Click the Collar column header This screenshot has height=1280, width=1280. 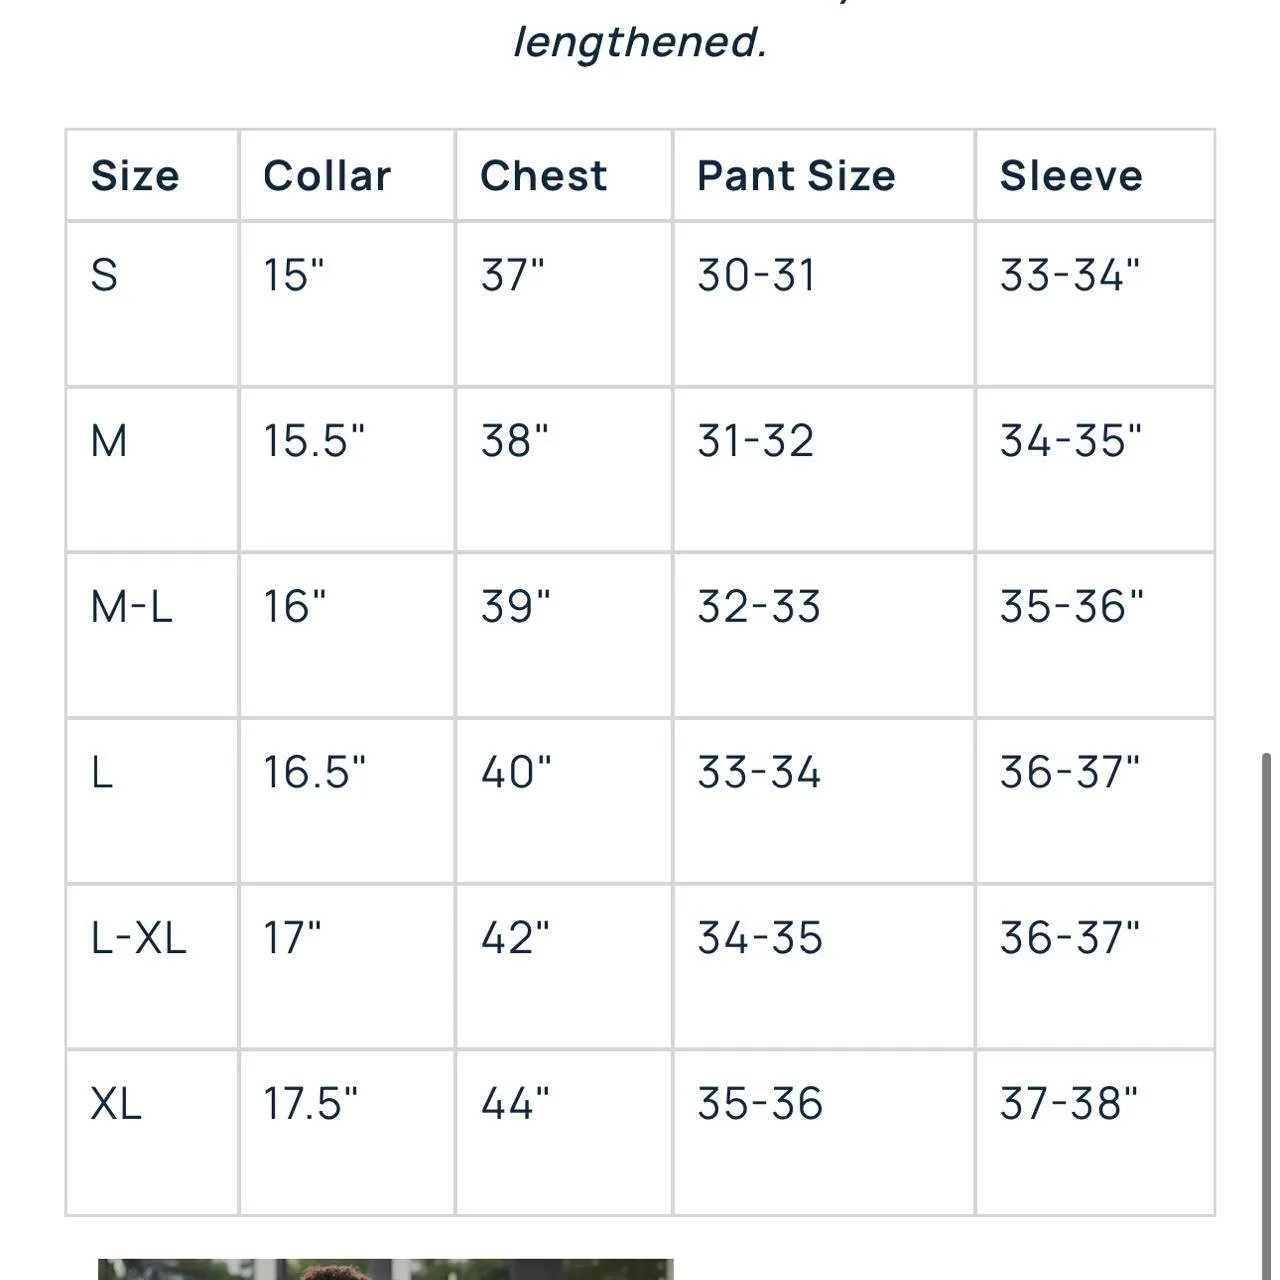tap(327, 176)
